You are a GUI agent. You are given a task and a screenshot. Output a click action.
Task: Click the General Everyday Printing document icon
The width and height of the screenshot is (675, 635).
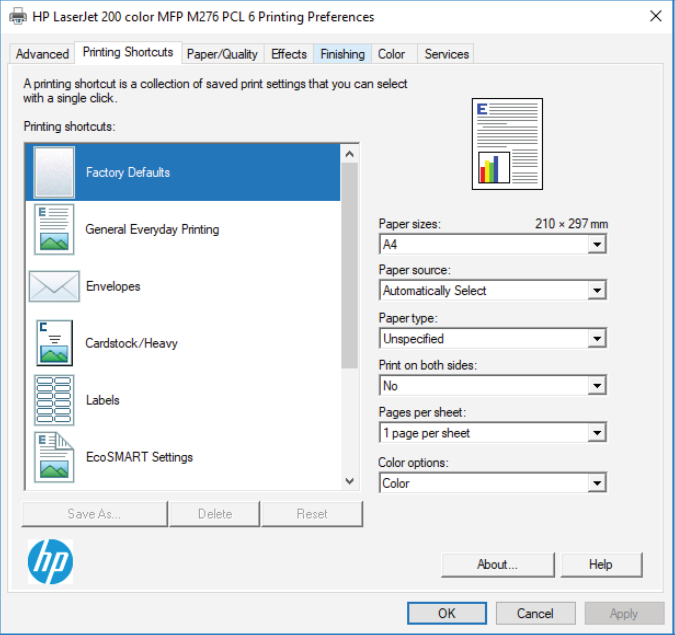point(54,229)
